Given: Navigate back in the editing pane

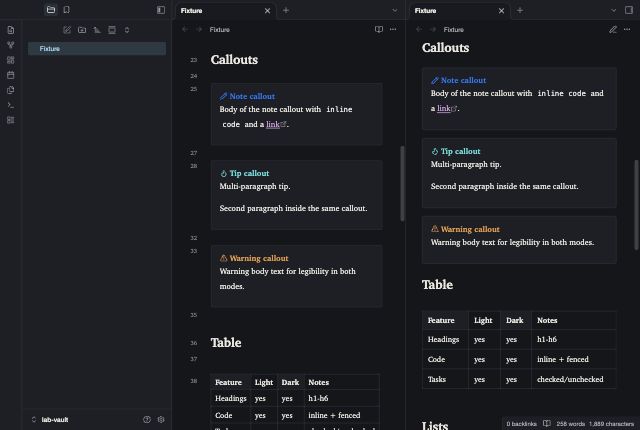Looking at the screenshot, I should 185,29.
